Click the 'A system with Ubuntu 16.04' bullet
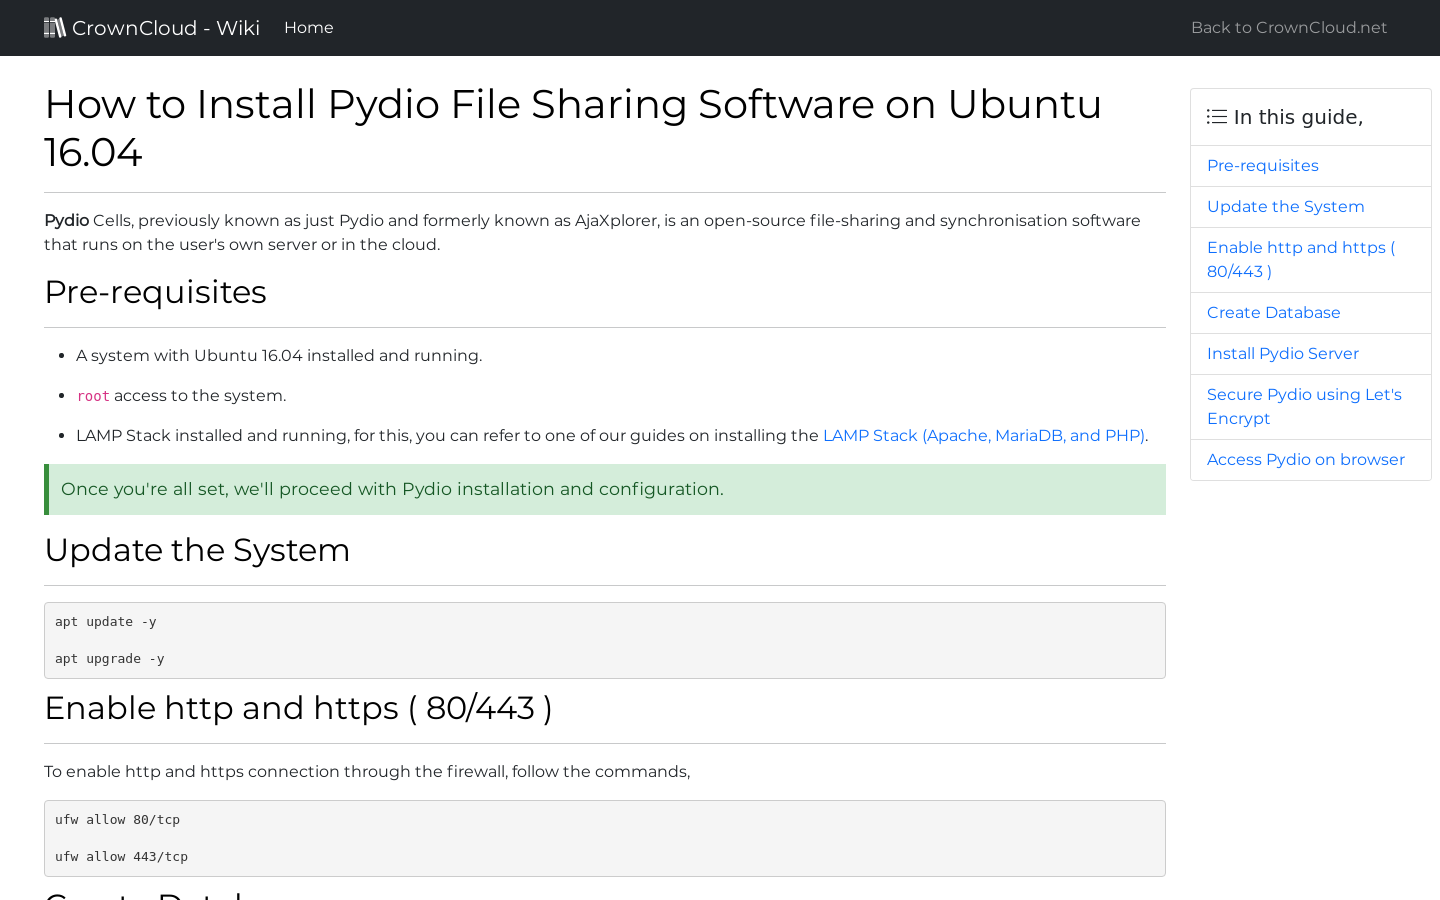The width and height of the screenshot is (1440, 900). click(279, 356)
